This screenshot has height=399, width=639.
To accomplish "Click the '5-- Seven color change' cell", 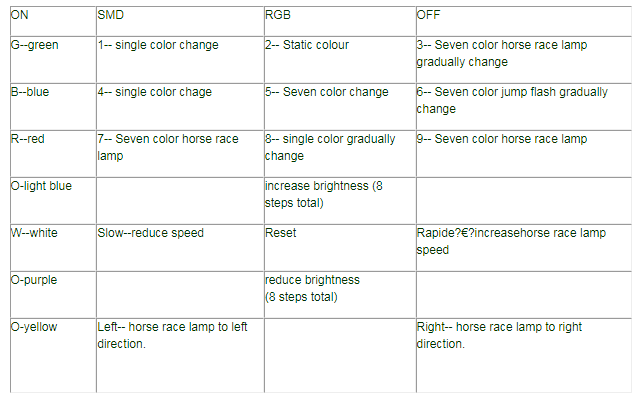I will (340, 107).
